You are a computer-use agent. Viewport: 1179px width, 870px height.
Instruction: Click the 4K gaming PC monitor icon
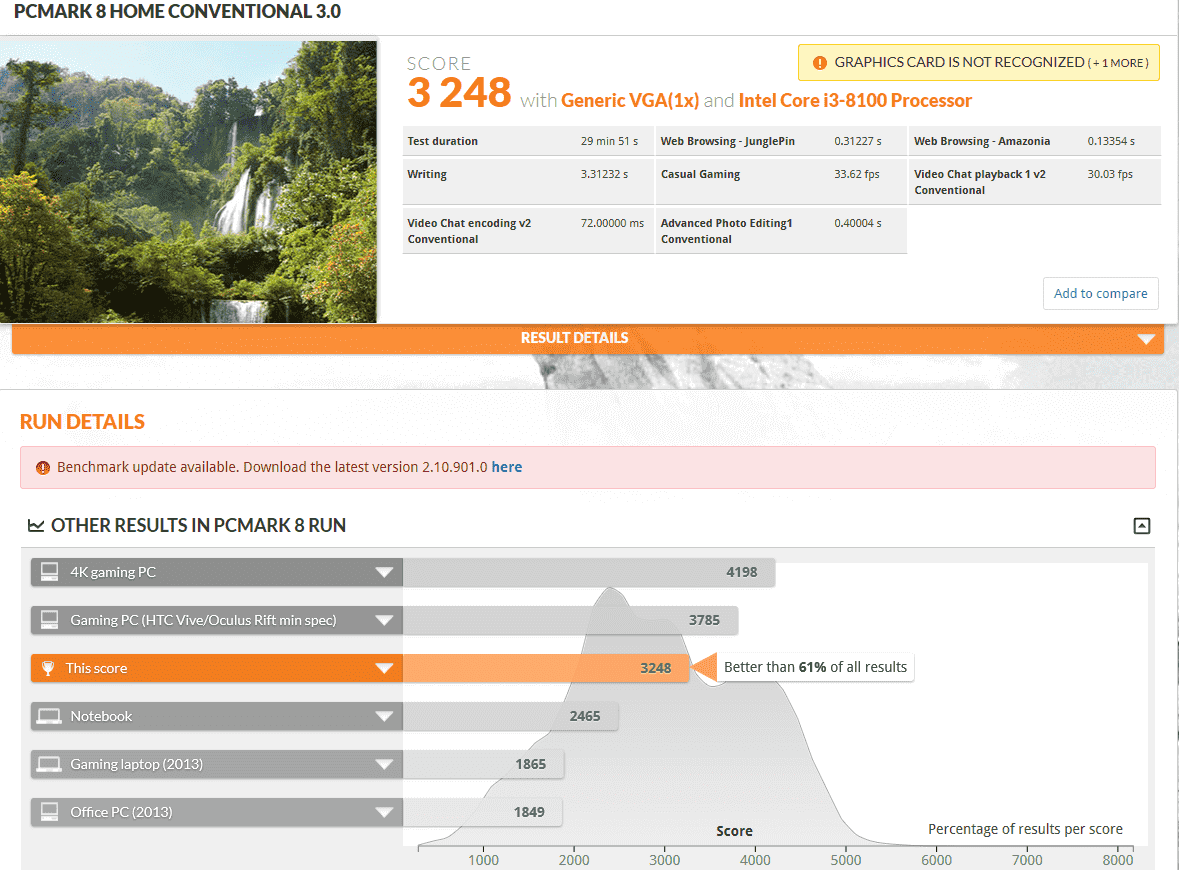(49, 572)
